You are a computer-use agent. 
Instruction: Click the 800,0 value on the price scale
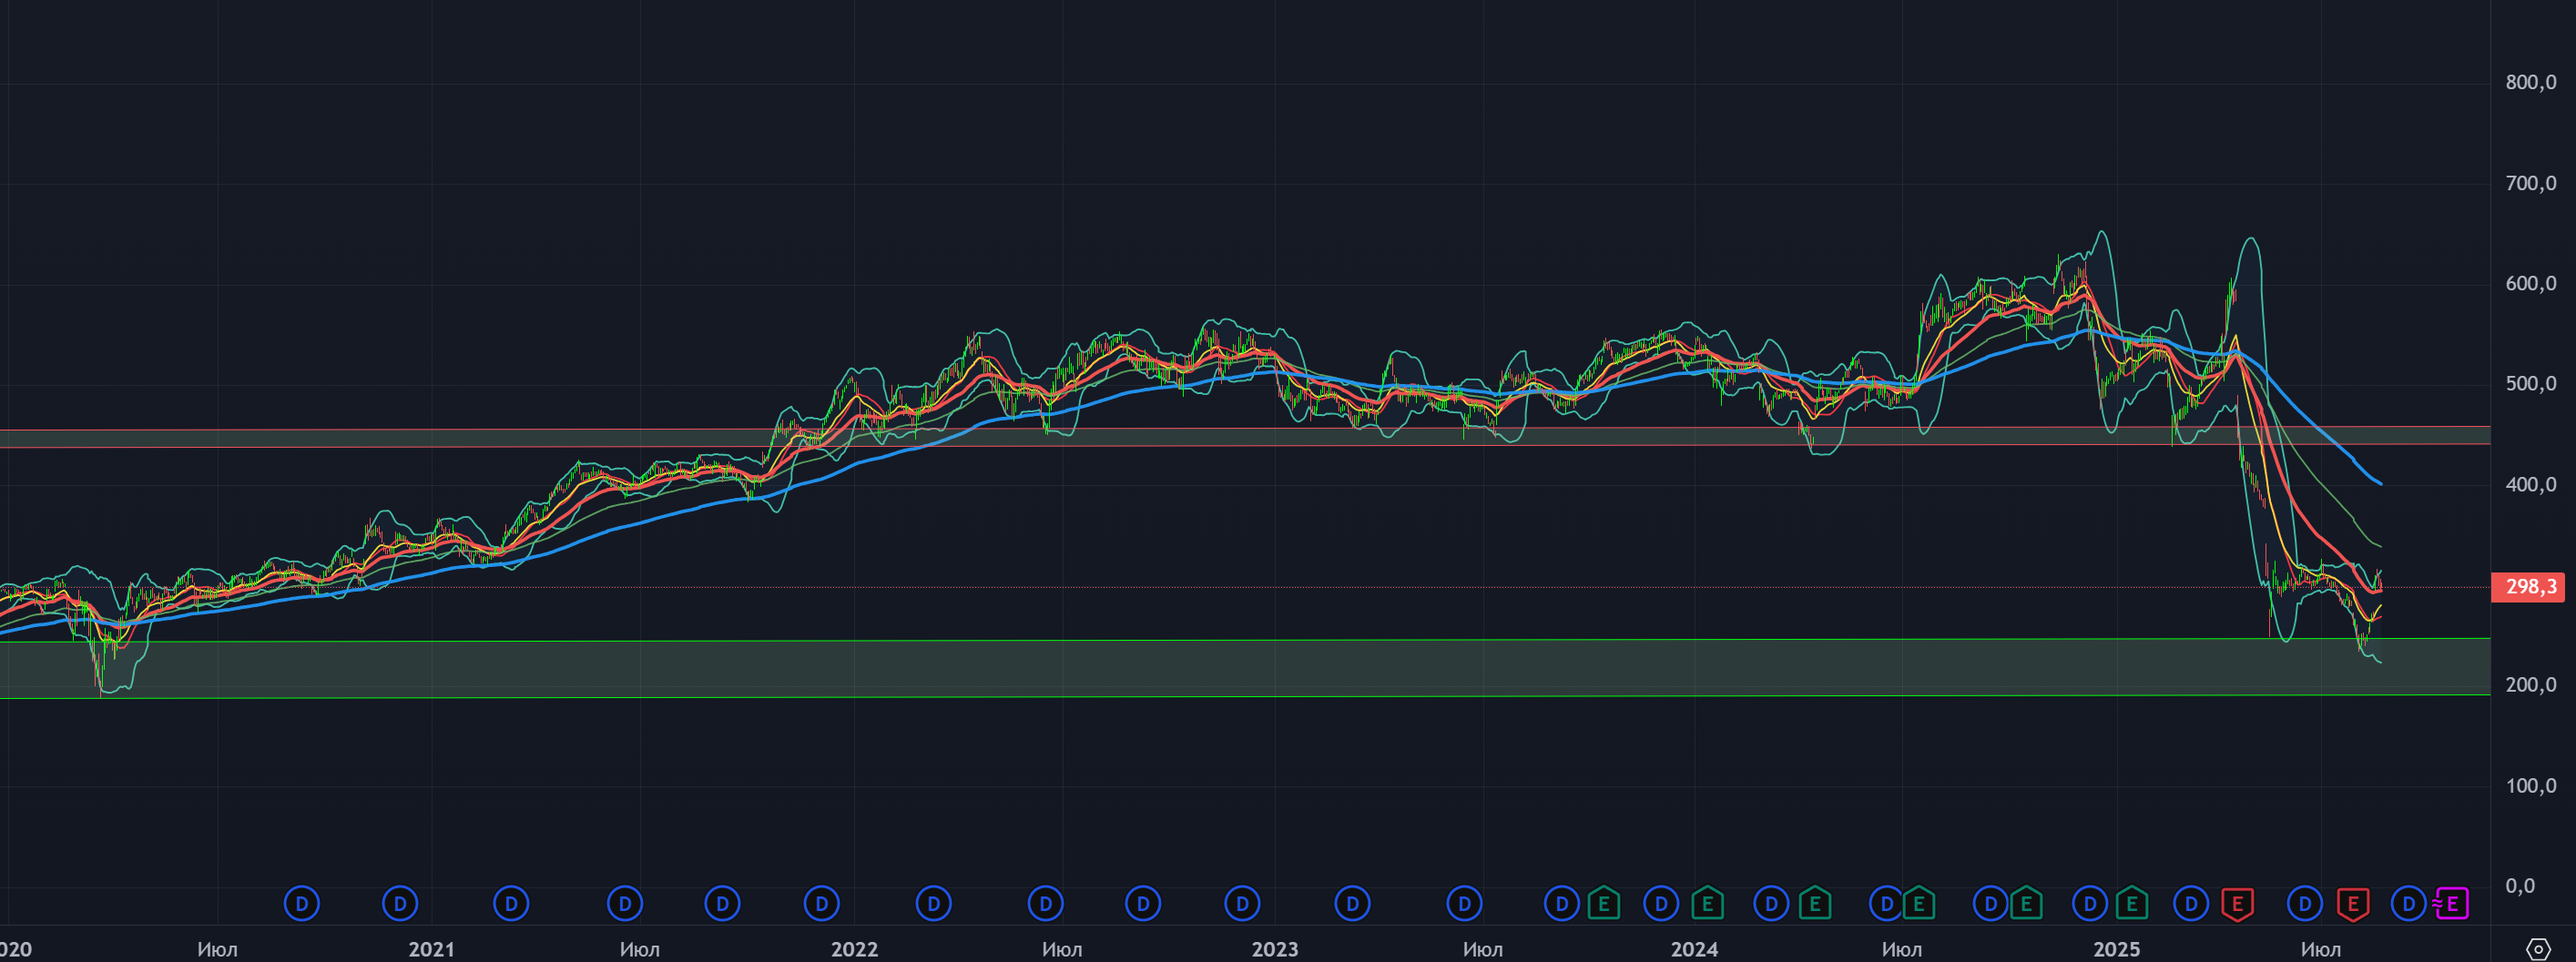point(2530,83)
